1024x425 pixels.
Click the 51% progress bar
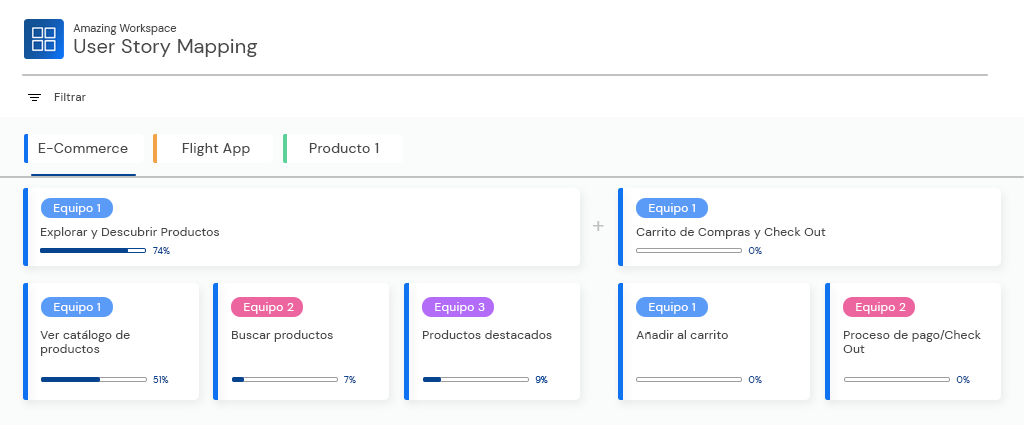coord(93,379)
